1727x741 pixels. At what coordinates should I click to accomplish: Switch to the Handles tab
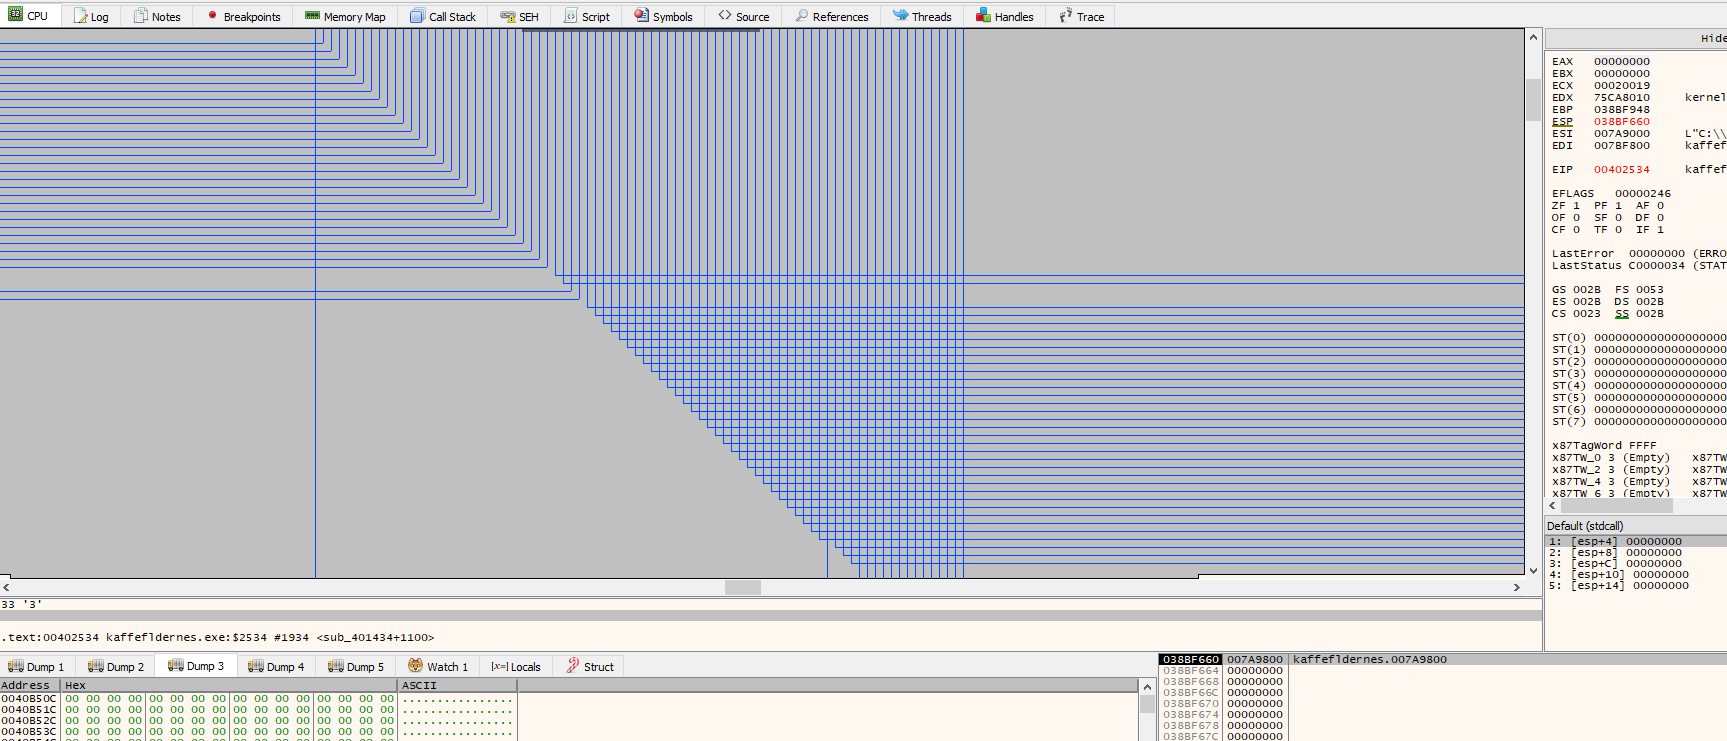click(1005, 17)
